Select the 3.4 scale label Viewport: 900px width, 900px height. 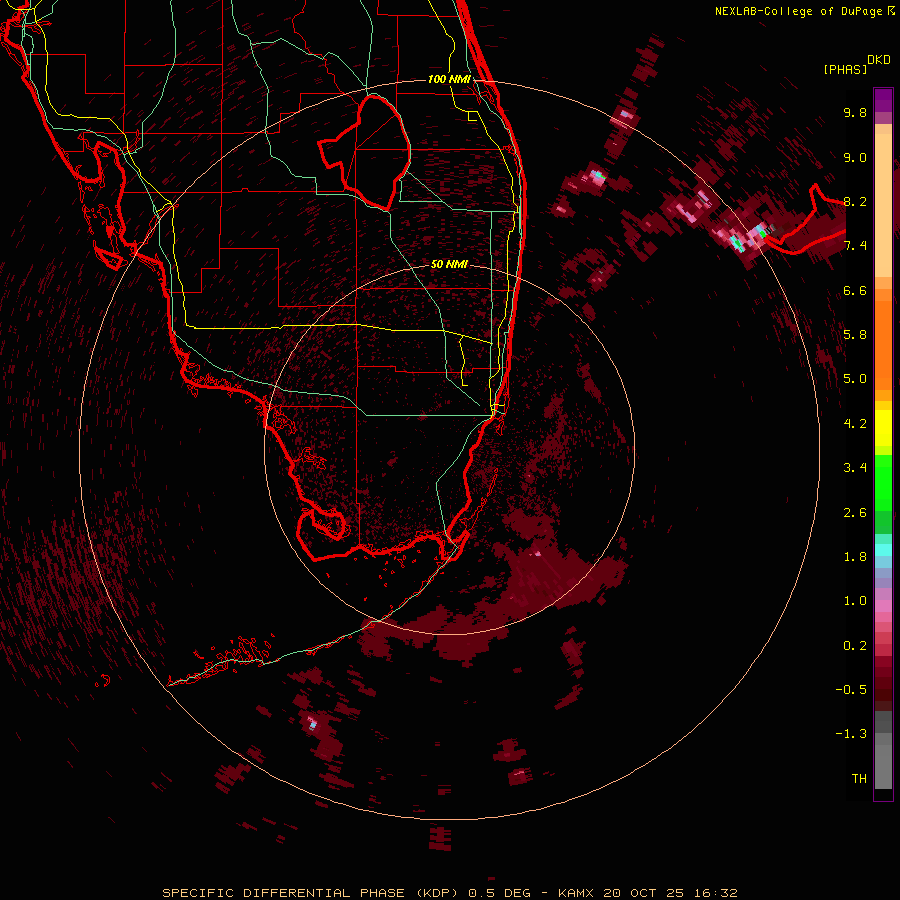click(855, 468)
